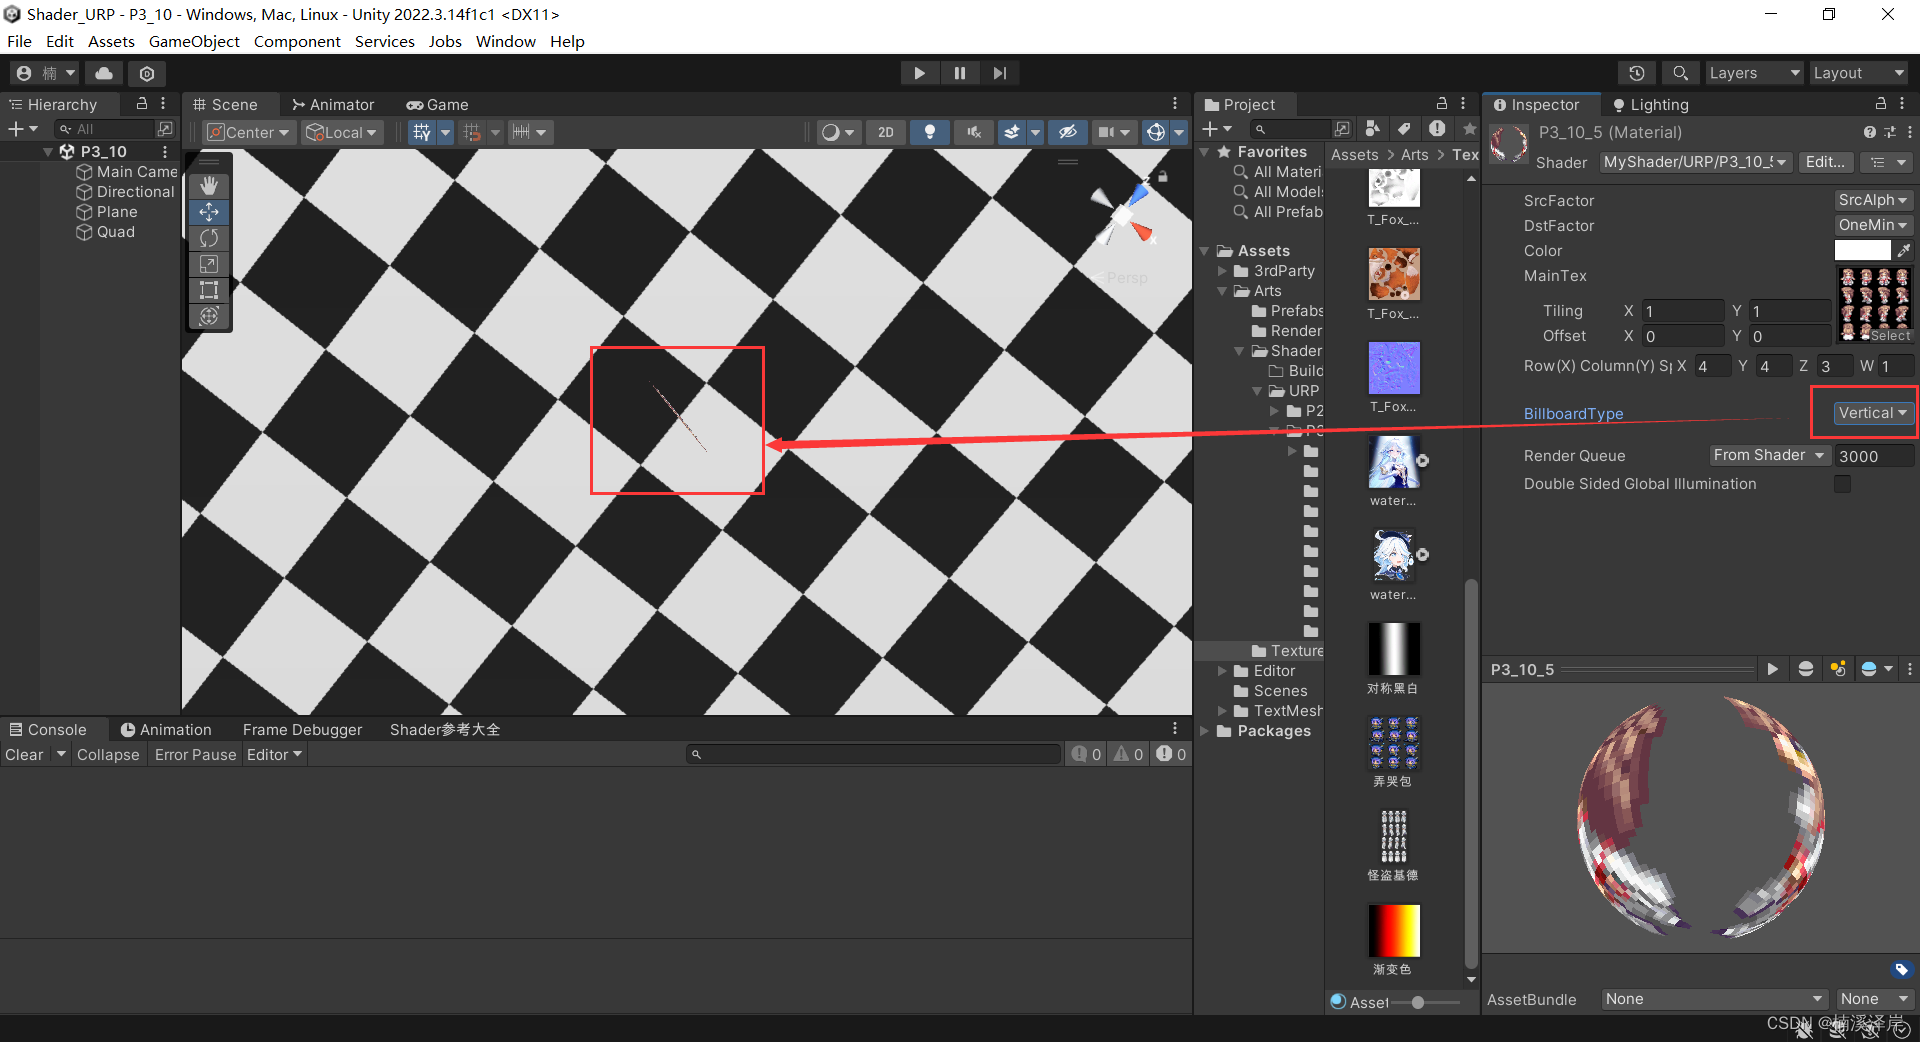Open the SrcFactor dropdown
This screenshot has height=1042, width=1920.
tap(1872, 200)
